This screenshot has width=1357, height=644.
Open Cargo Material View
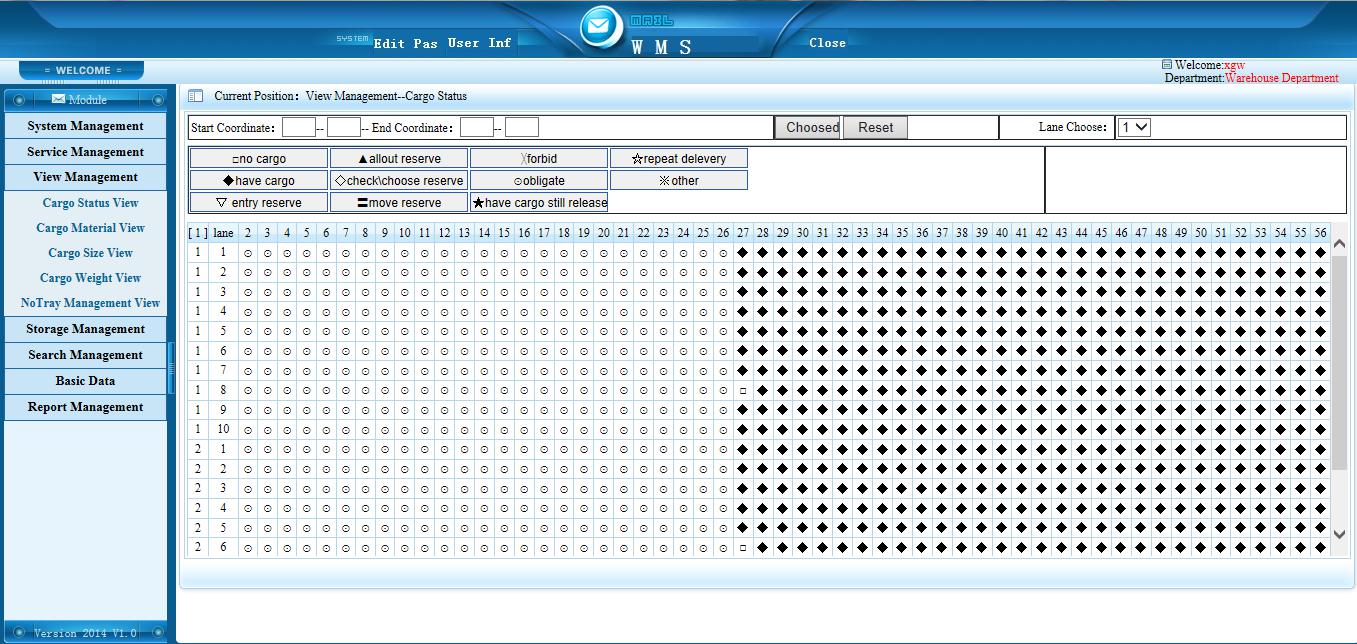[90, 228]
